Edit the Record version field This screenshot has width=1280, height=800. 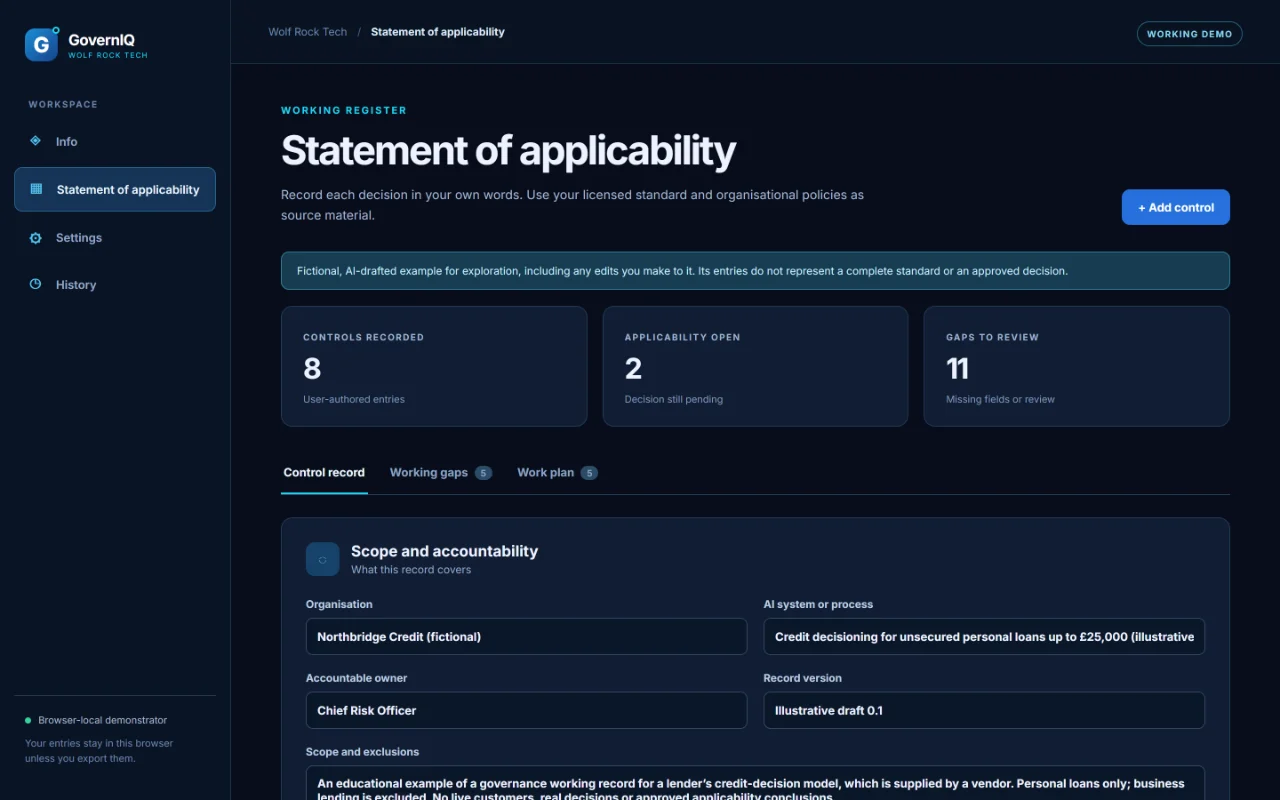[984, 710]
